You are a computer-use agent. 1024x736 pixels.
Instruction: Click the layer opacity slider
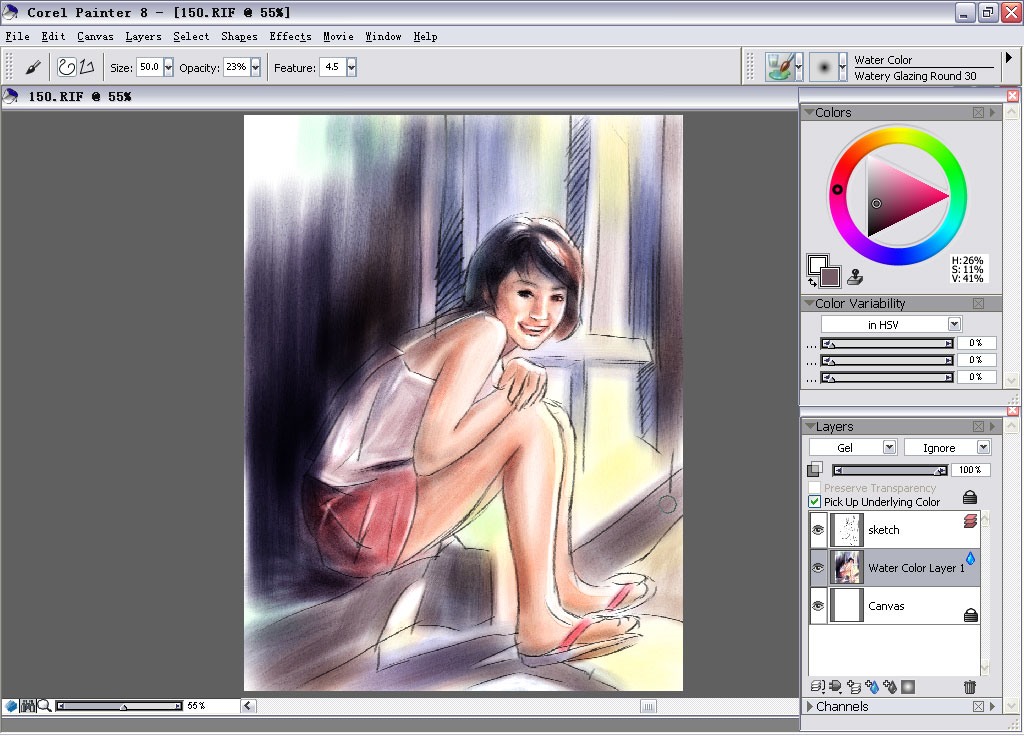tap(890, 470)
